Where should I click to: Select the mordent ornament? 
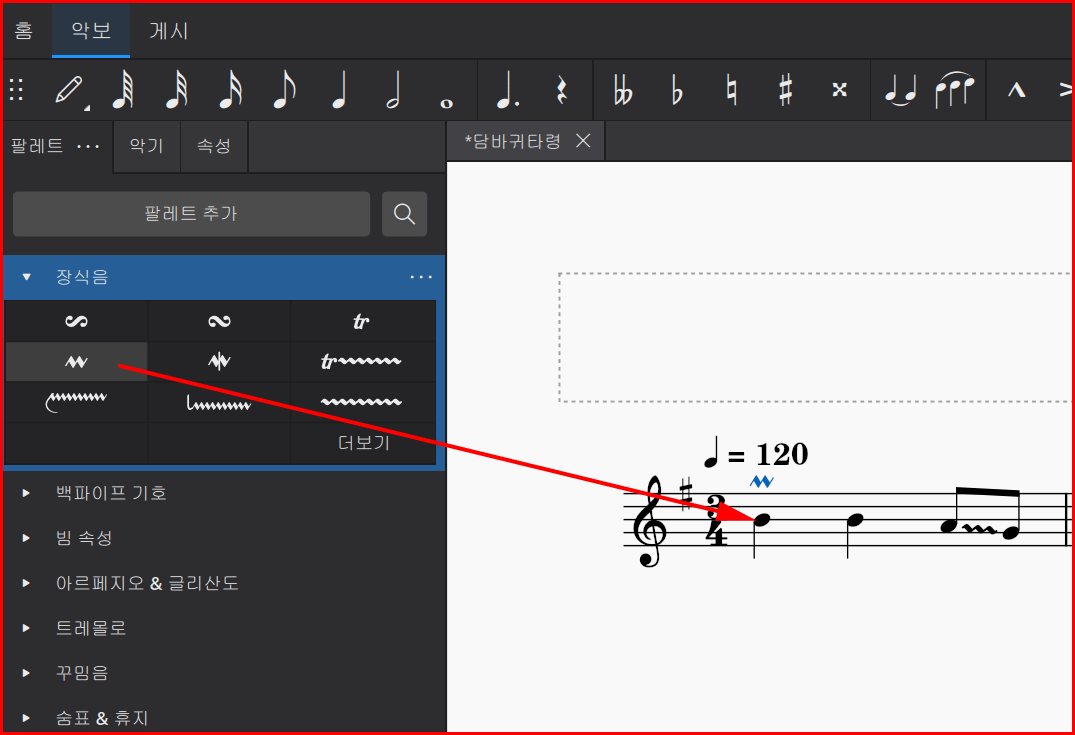point(219,361)
